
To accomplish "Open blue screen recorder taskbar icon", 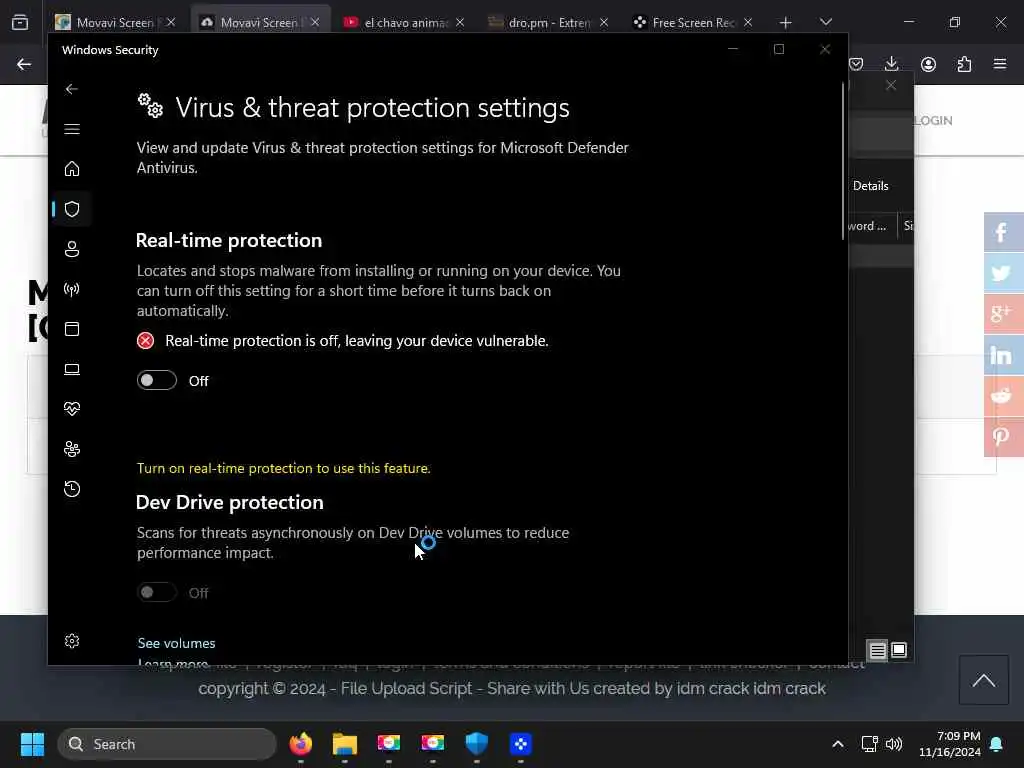I will point(520,744).
